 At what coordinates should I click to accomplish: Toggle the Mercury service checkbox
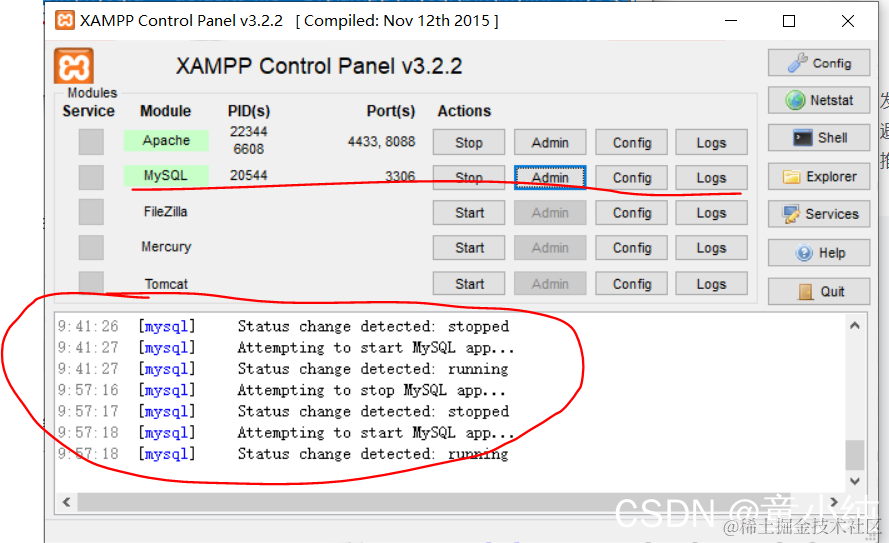[91, 248]
